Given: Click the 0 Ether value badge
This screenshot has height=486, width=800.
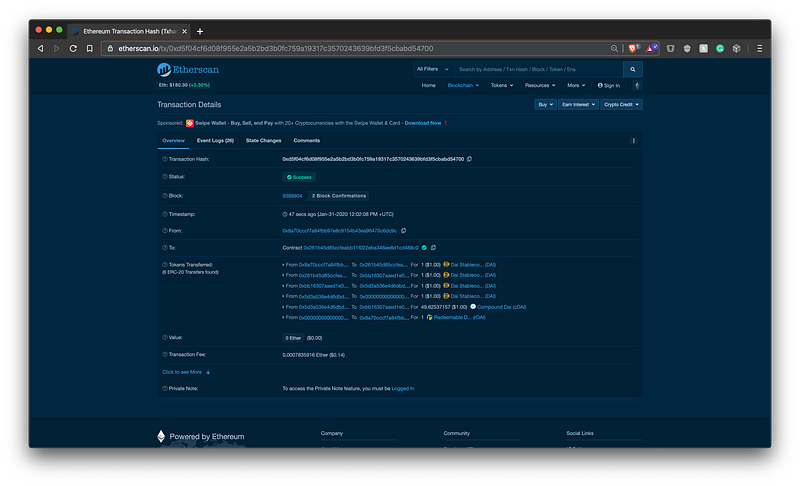Looking at the screenshot, I should 293,338.
